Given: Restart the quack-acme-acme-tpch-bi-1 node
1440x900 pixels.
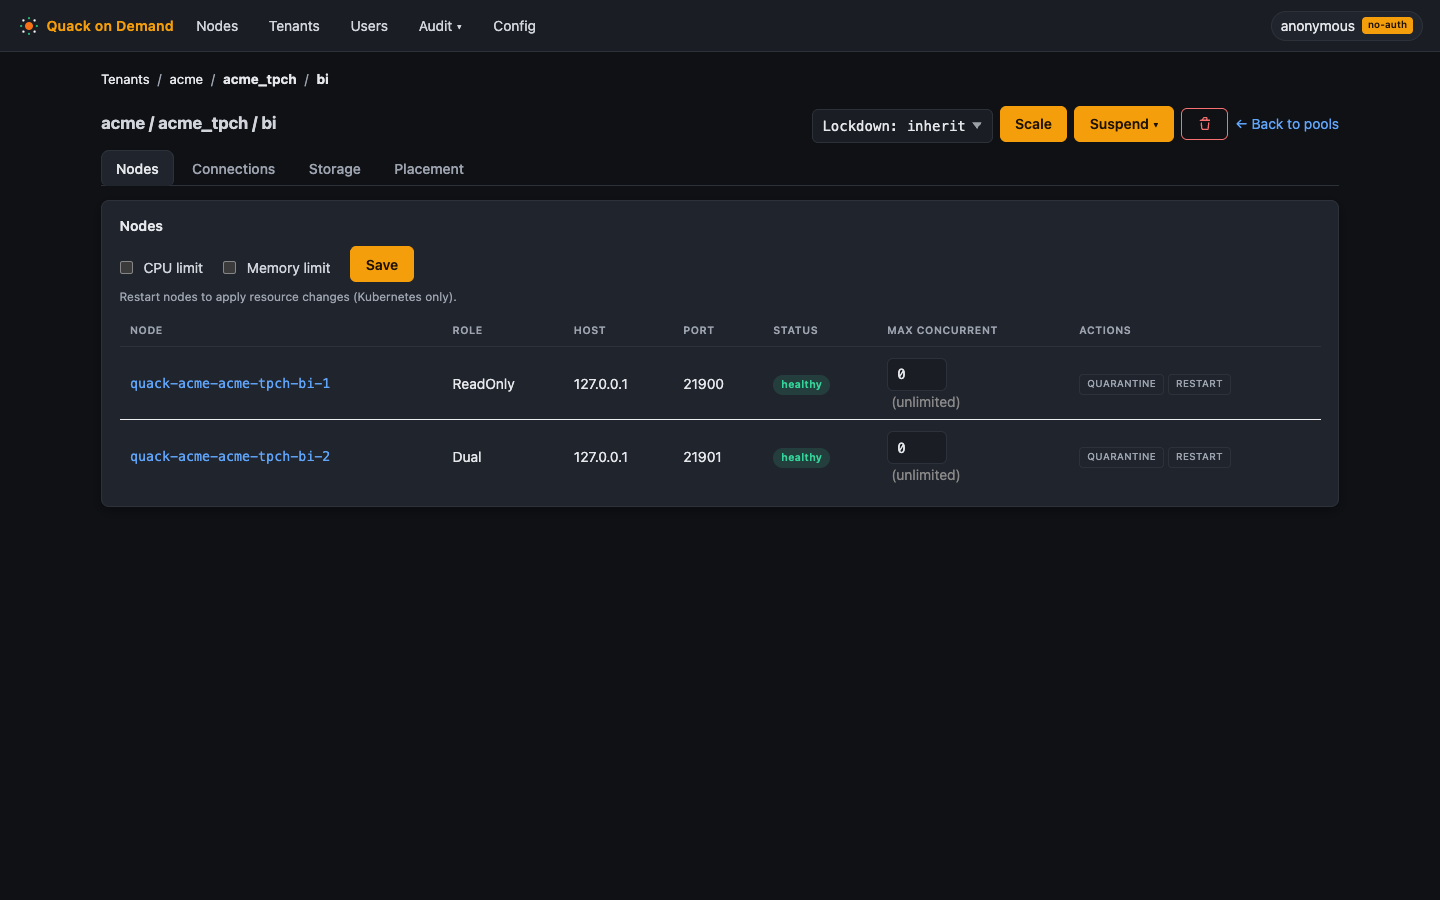Looking at the screenshot, I should click(x=1199, y=384).
